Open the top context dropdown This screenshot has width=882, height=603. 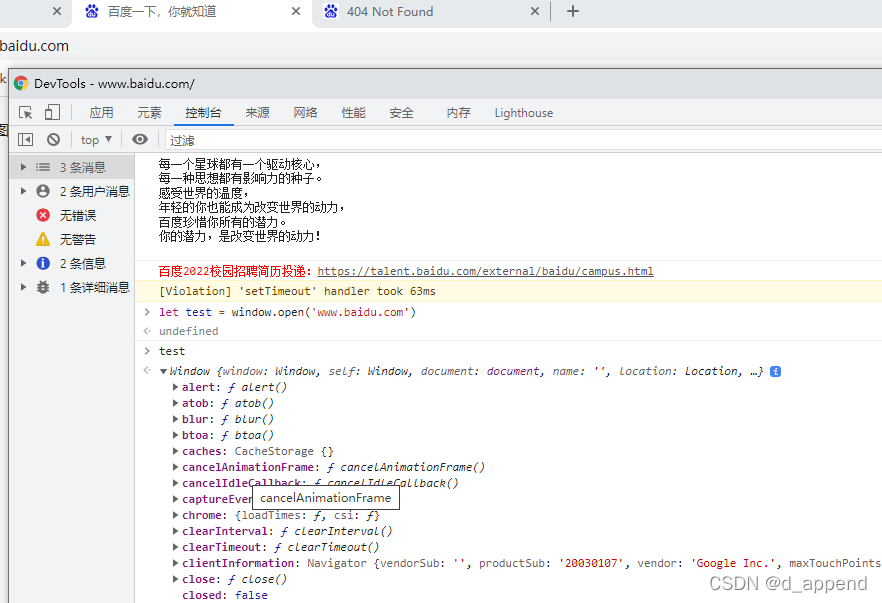point(96,140)
